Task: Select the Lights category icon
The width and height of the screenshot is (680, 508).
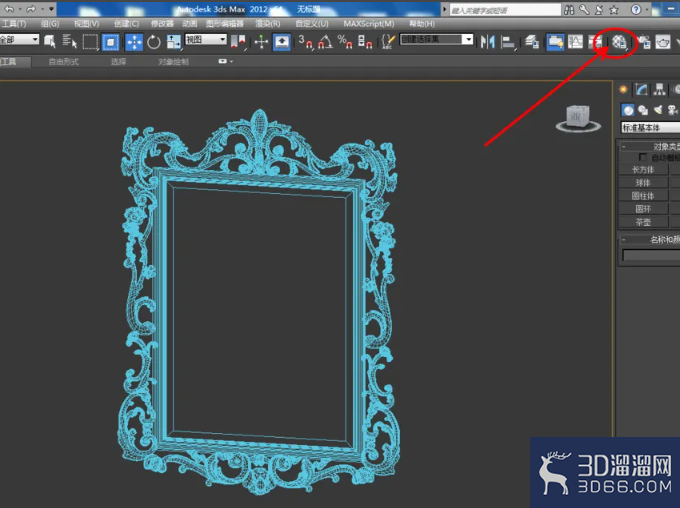Action: [658, 110]
